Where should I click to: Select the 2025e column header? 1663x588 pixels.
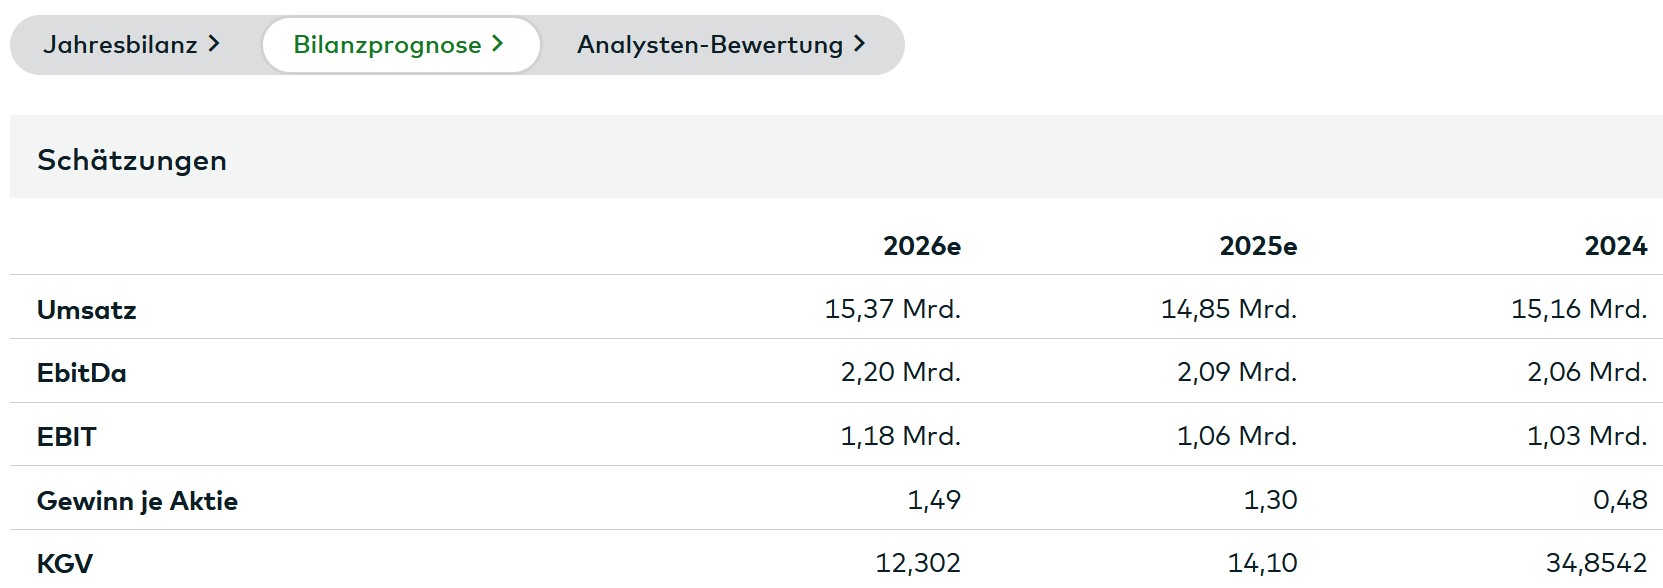tap(1258, 245)
